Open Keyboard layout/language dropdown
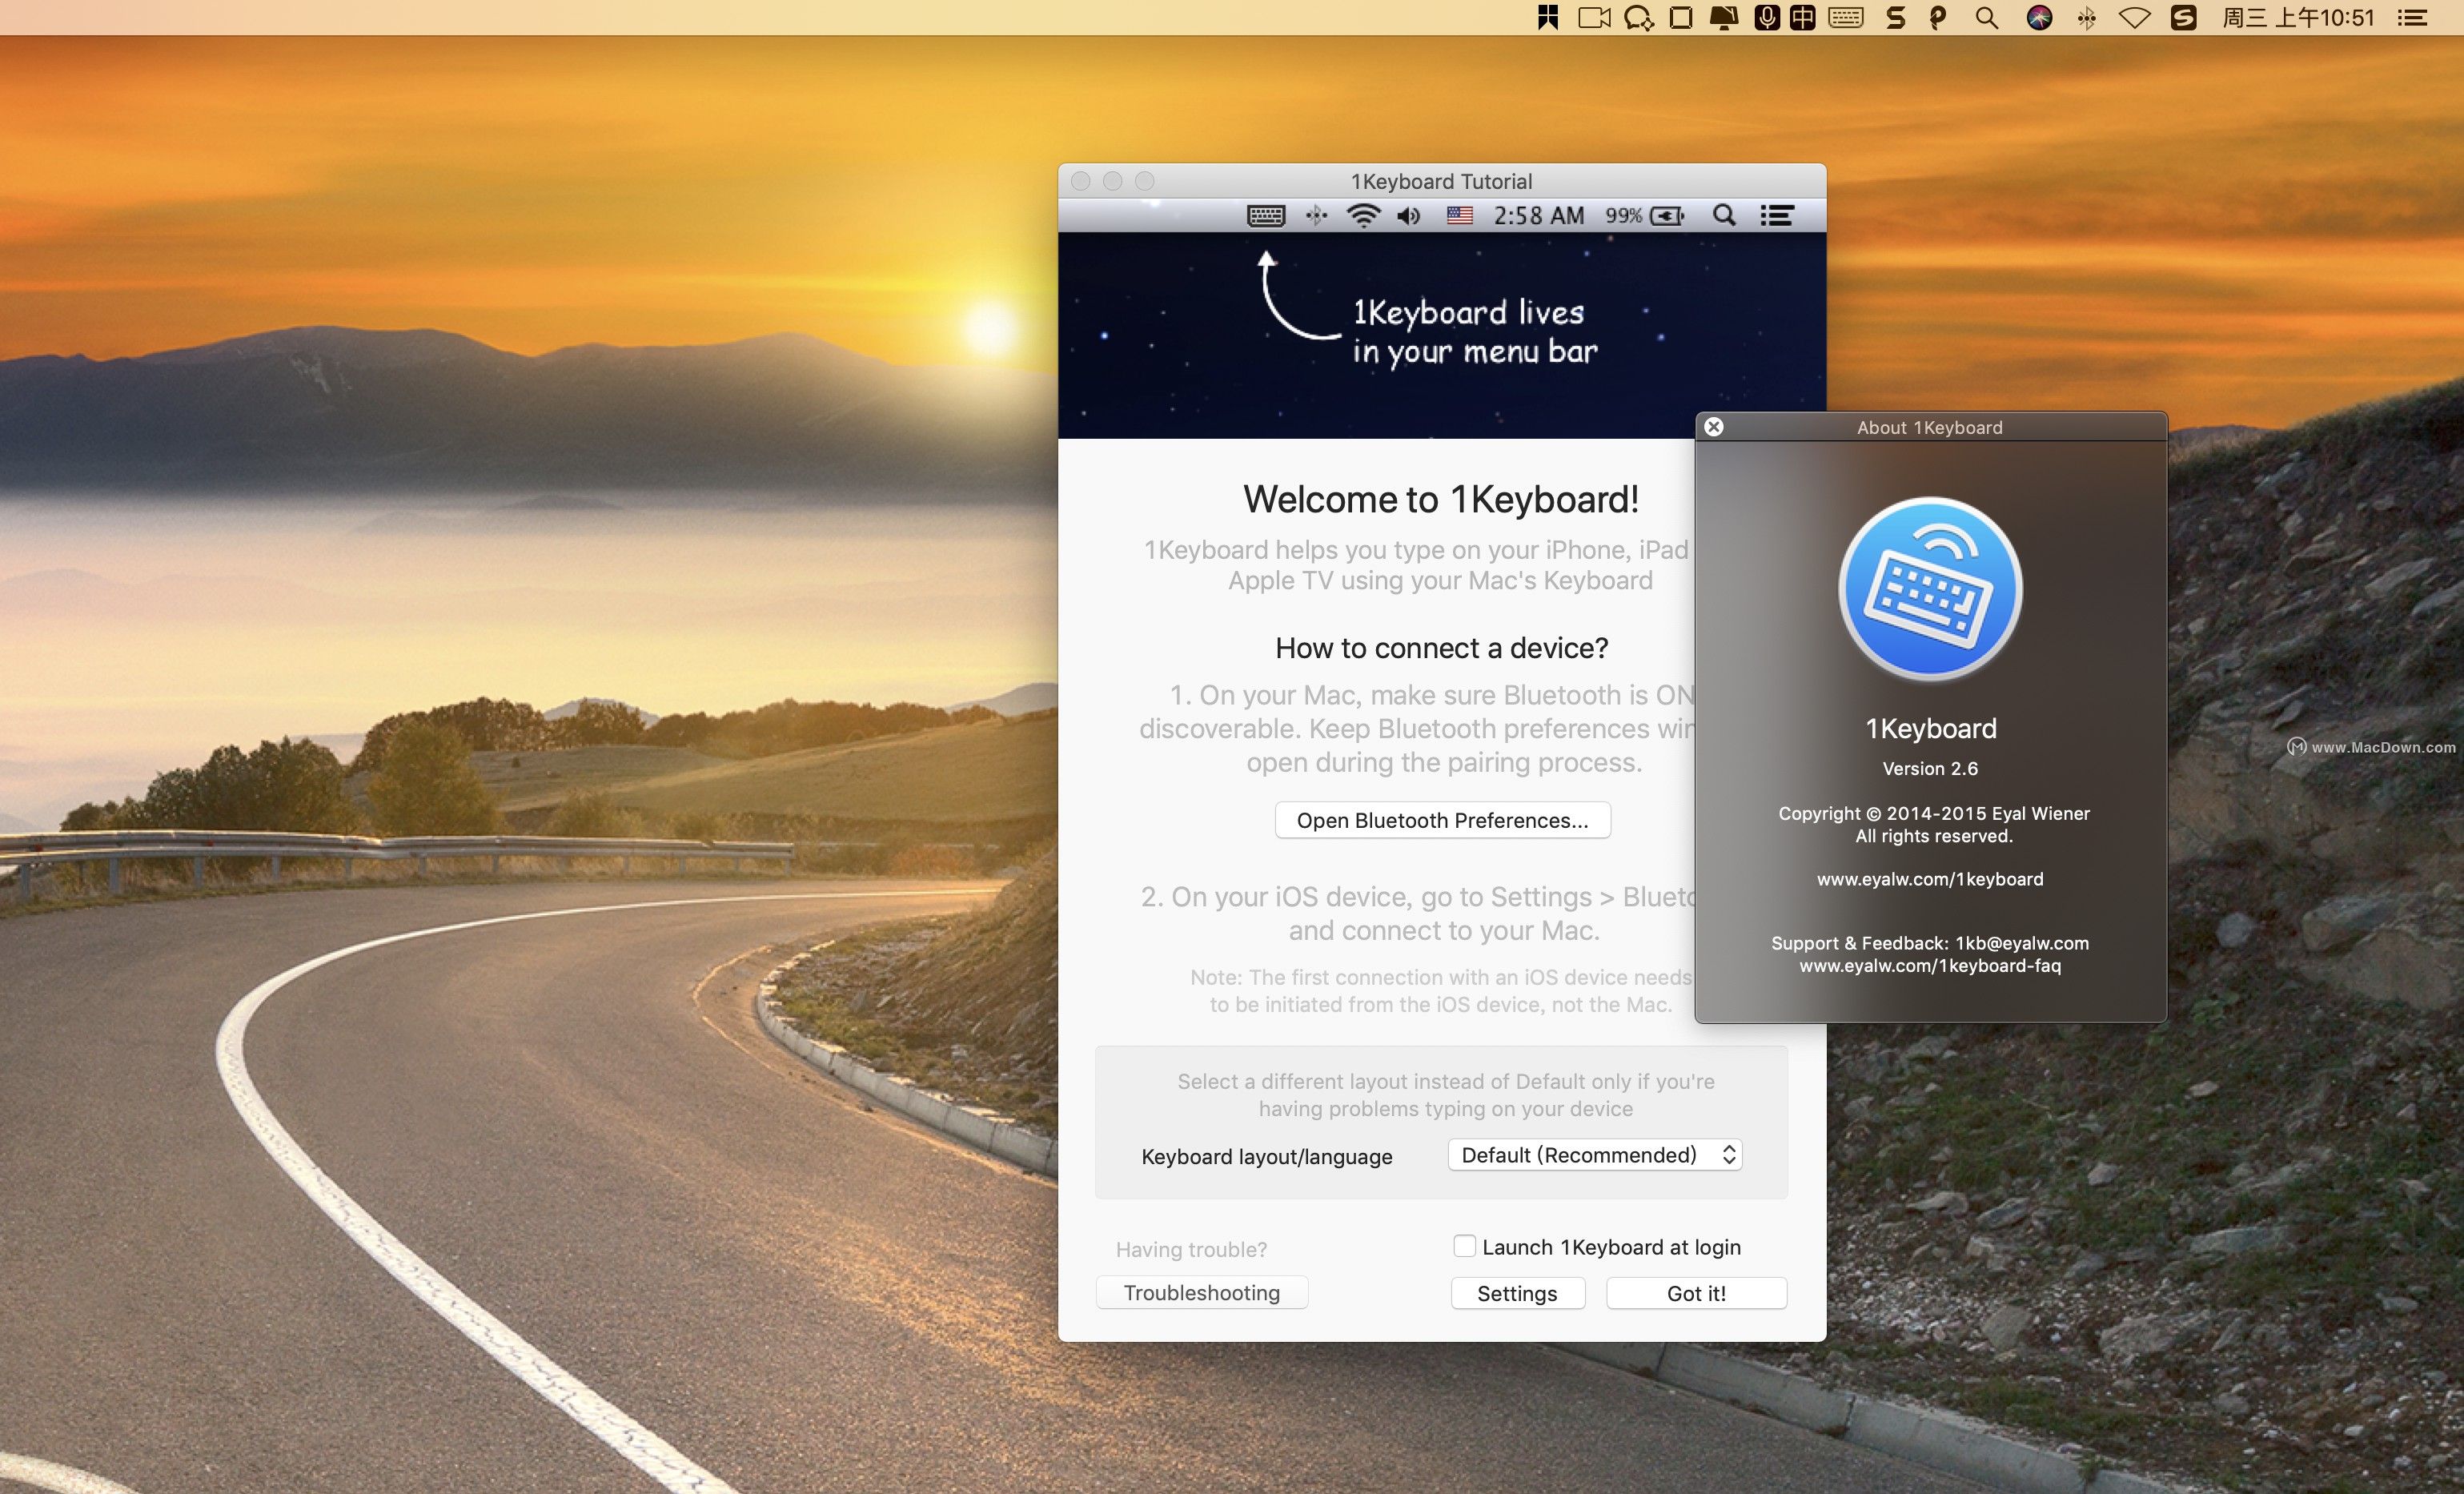Viewport: 2464px width, 1494px height. tap(1595, 1155)
